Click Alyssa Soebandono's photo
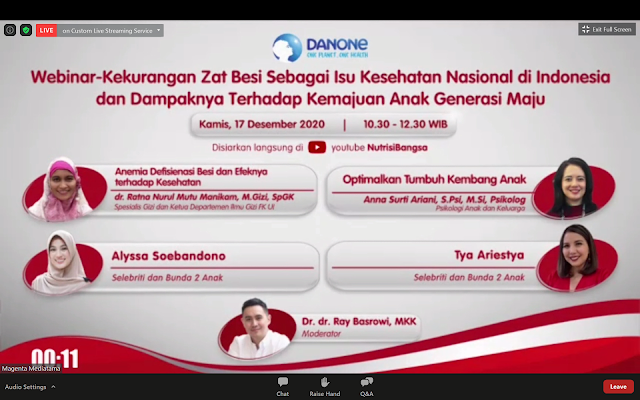Image resolution: width=640 pixels, height=400 pixels. pos(61,261)
